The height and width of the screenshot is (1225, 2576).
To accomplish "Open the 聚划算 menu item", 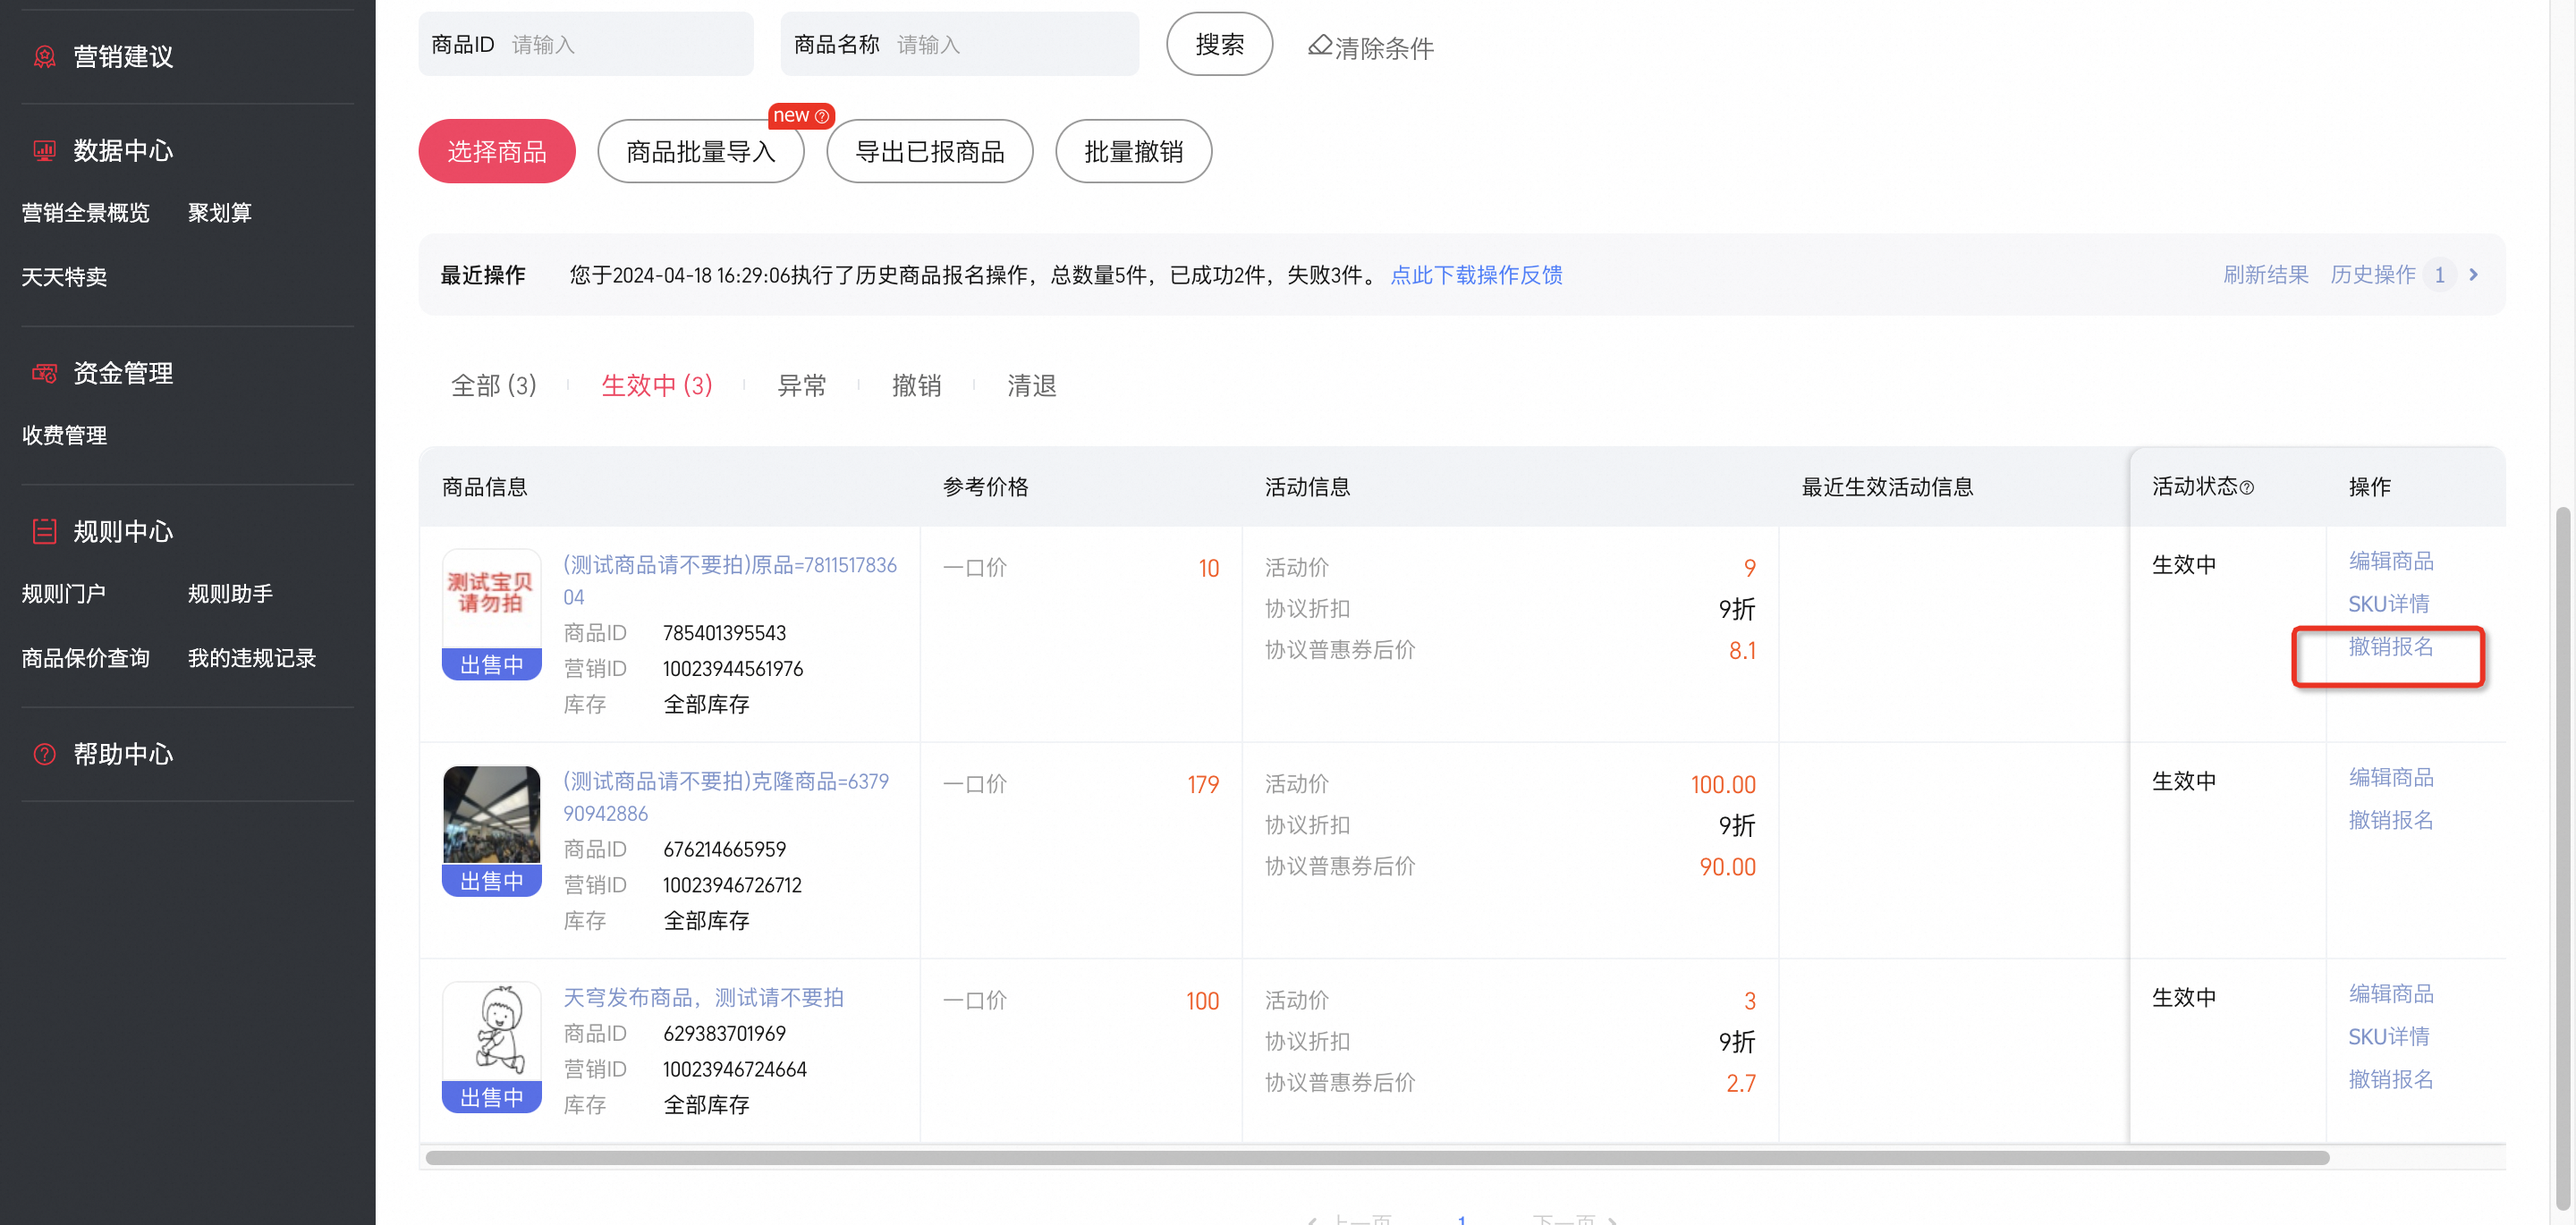I will tap(220, 213).
